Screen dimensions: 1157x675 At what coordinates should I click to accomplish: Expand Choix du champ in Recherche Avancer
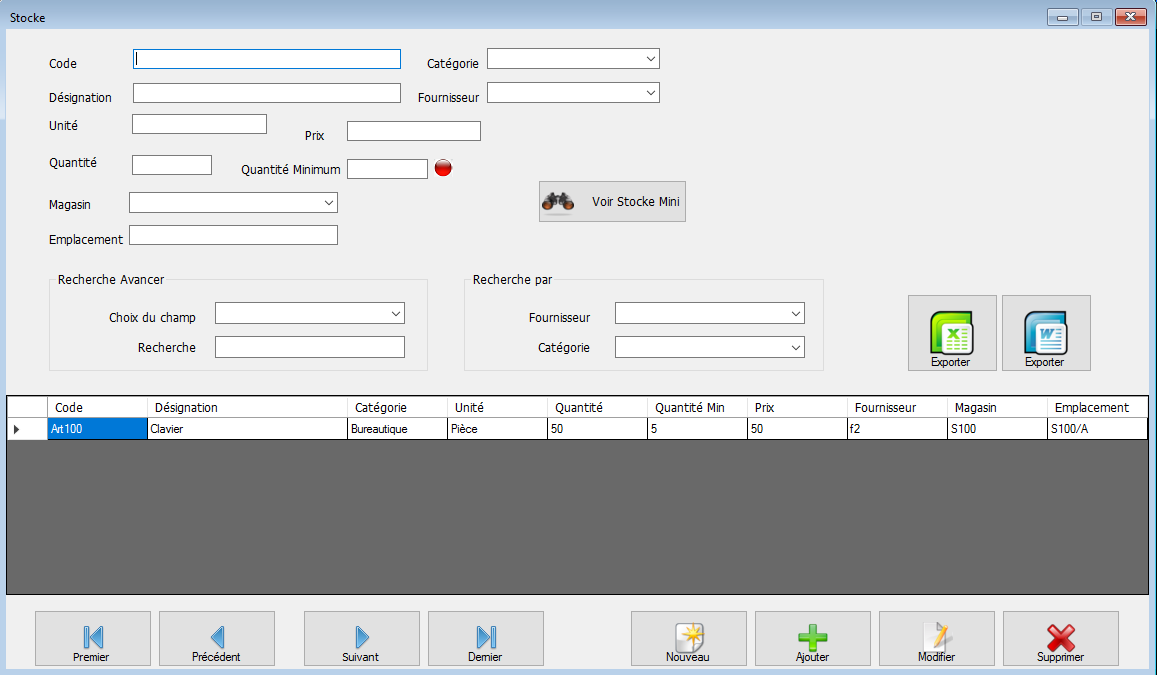[x=396, y=313]
